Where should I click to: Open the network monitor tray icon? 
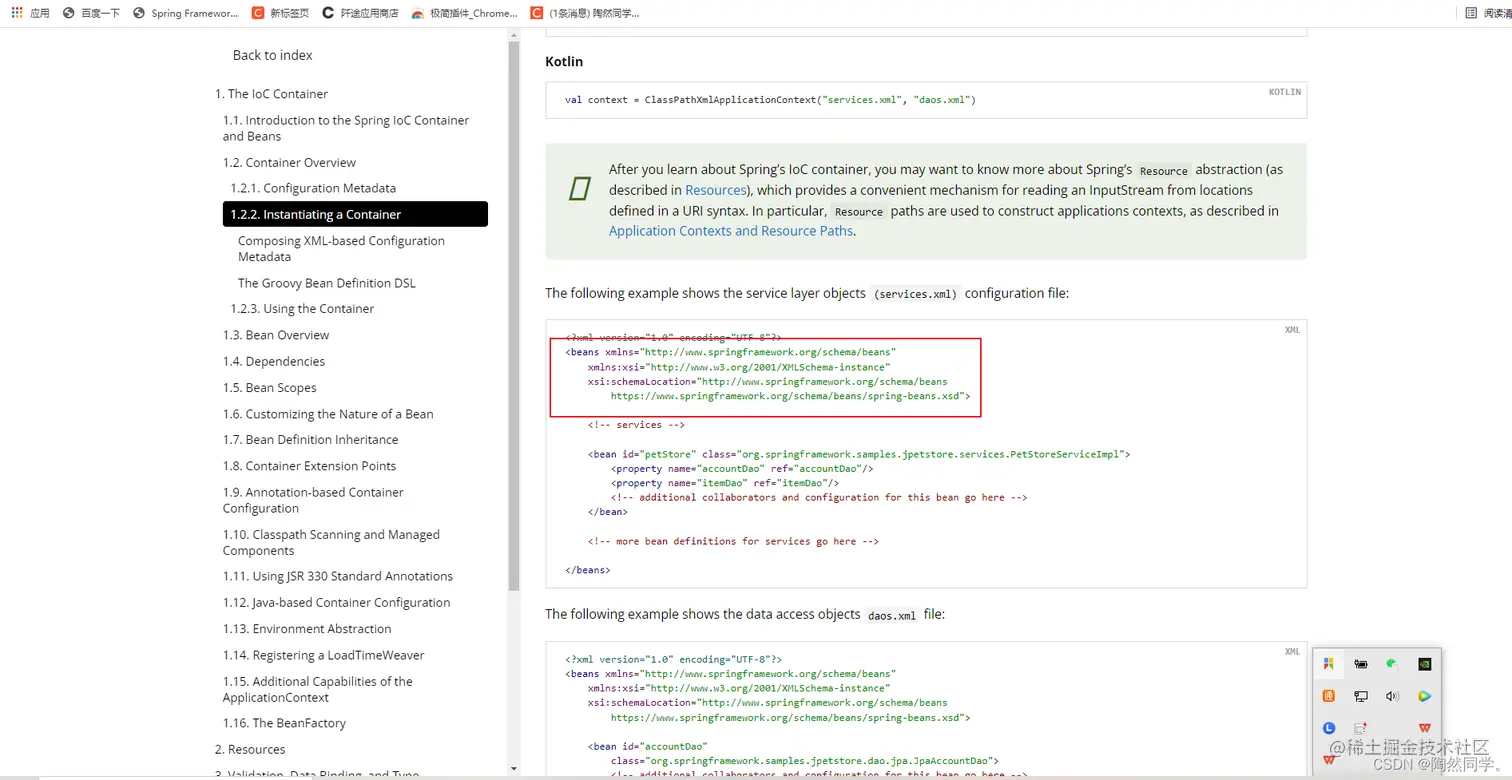[x=1361, y=696]
